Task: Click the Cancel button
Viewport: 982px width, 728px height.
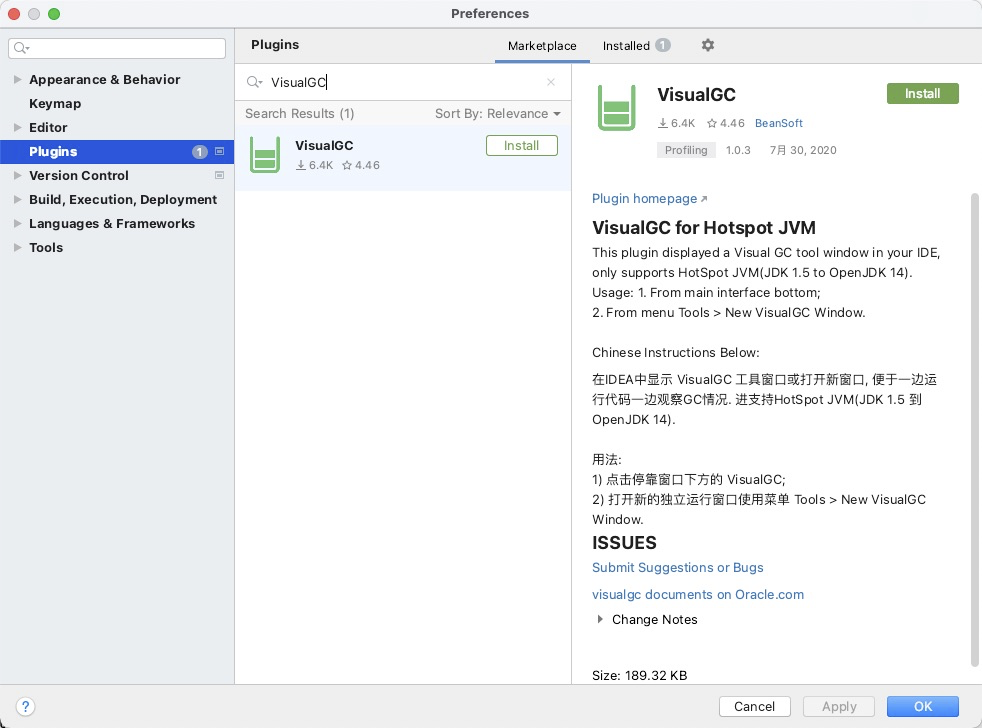Action: coord(754,706)
